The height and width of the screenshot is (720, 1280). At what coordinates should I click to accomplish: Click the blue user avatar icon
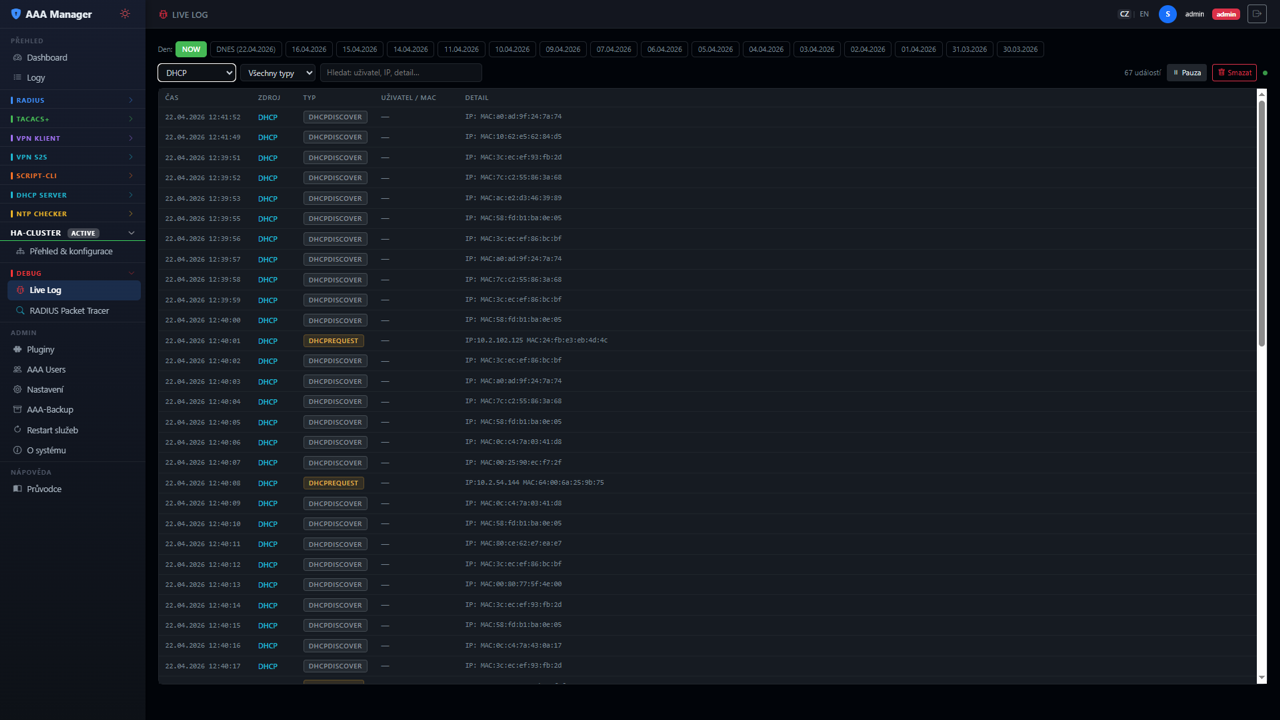pyautogui.click(x=1167, y=14)
